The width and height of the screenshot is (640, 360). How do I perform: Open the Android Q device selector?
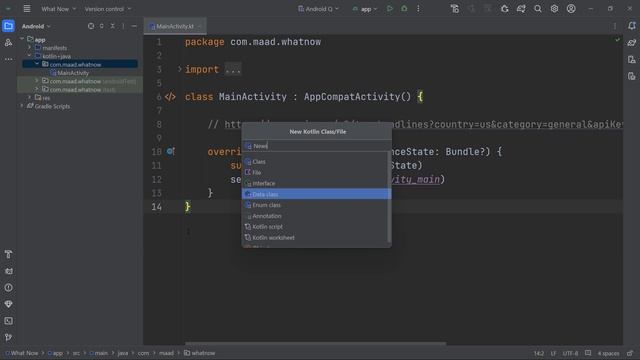pyautogui.click(x=318, y=9)
